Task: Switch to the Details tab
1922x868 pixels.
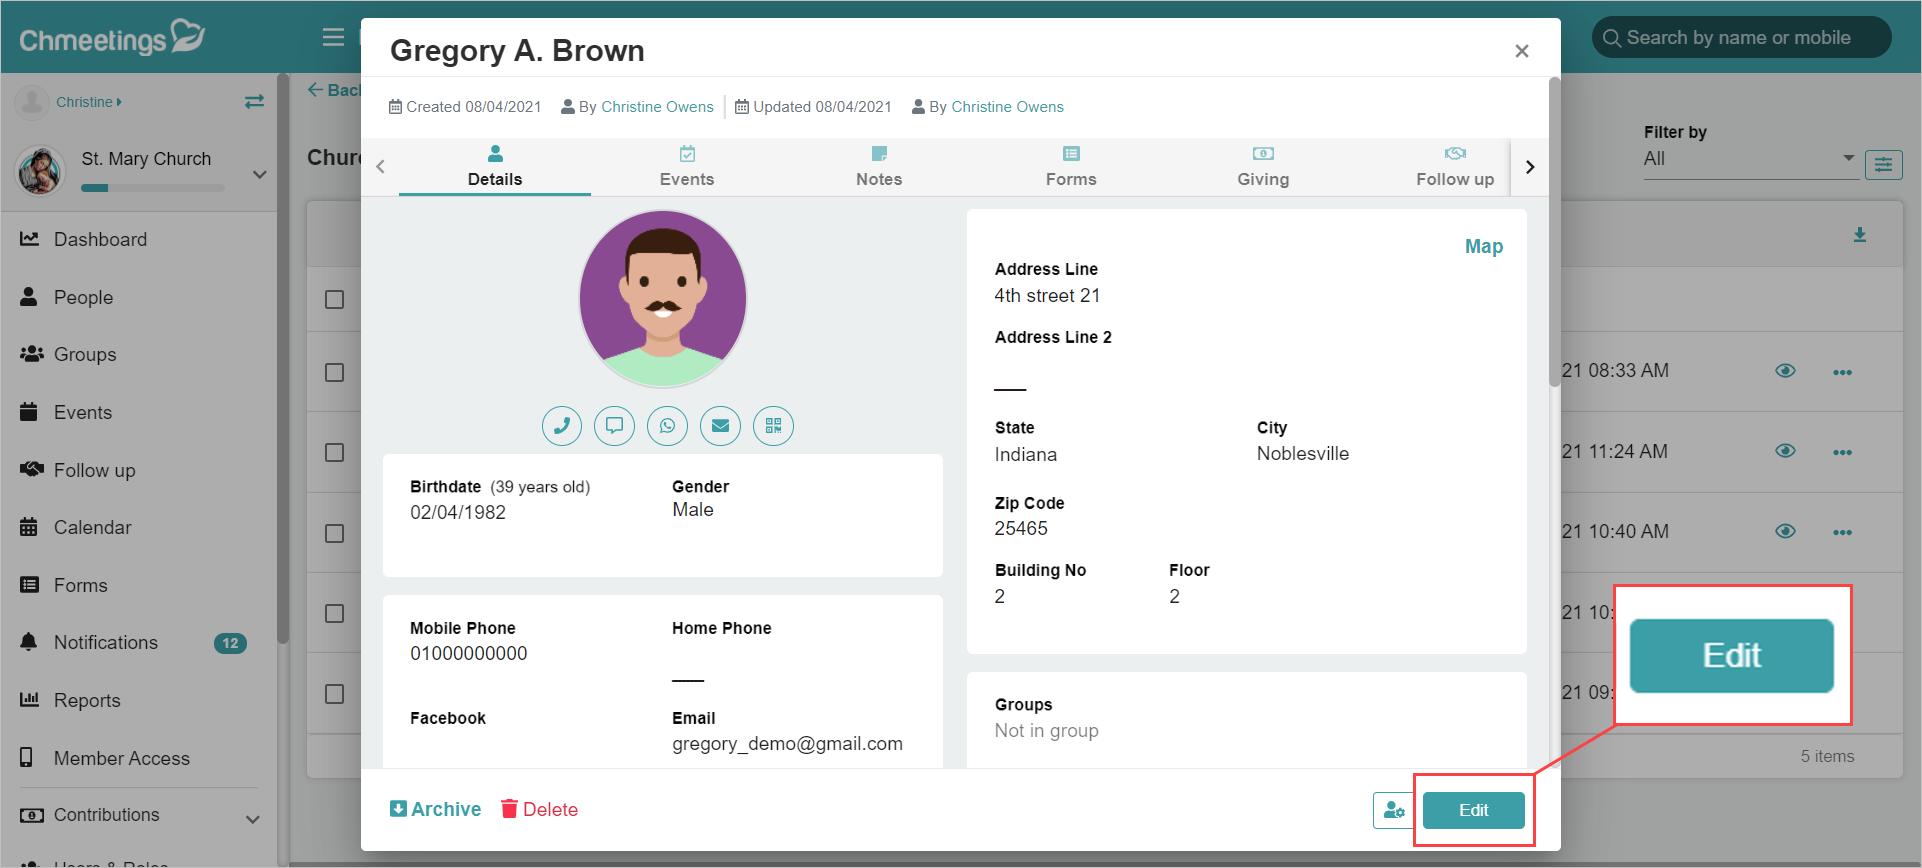Action: pos(495,166)
